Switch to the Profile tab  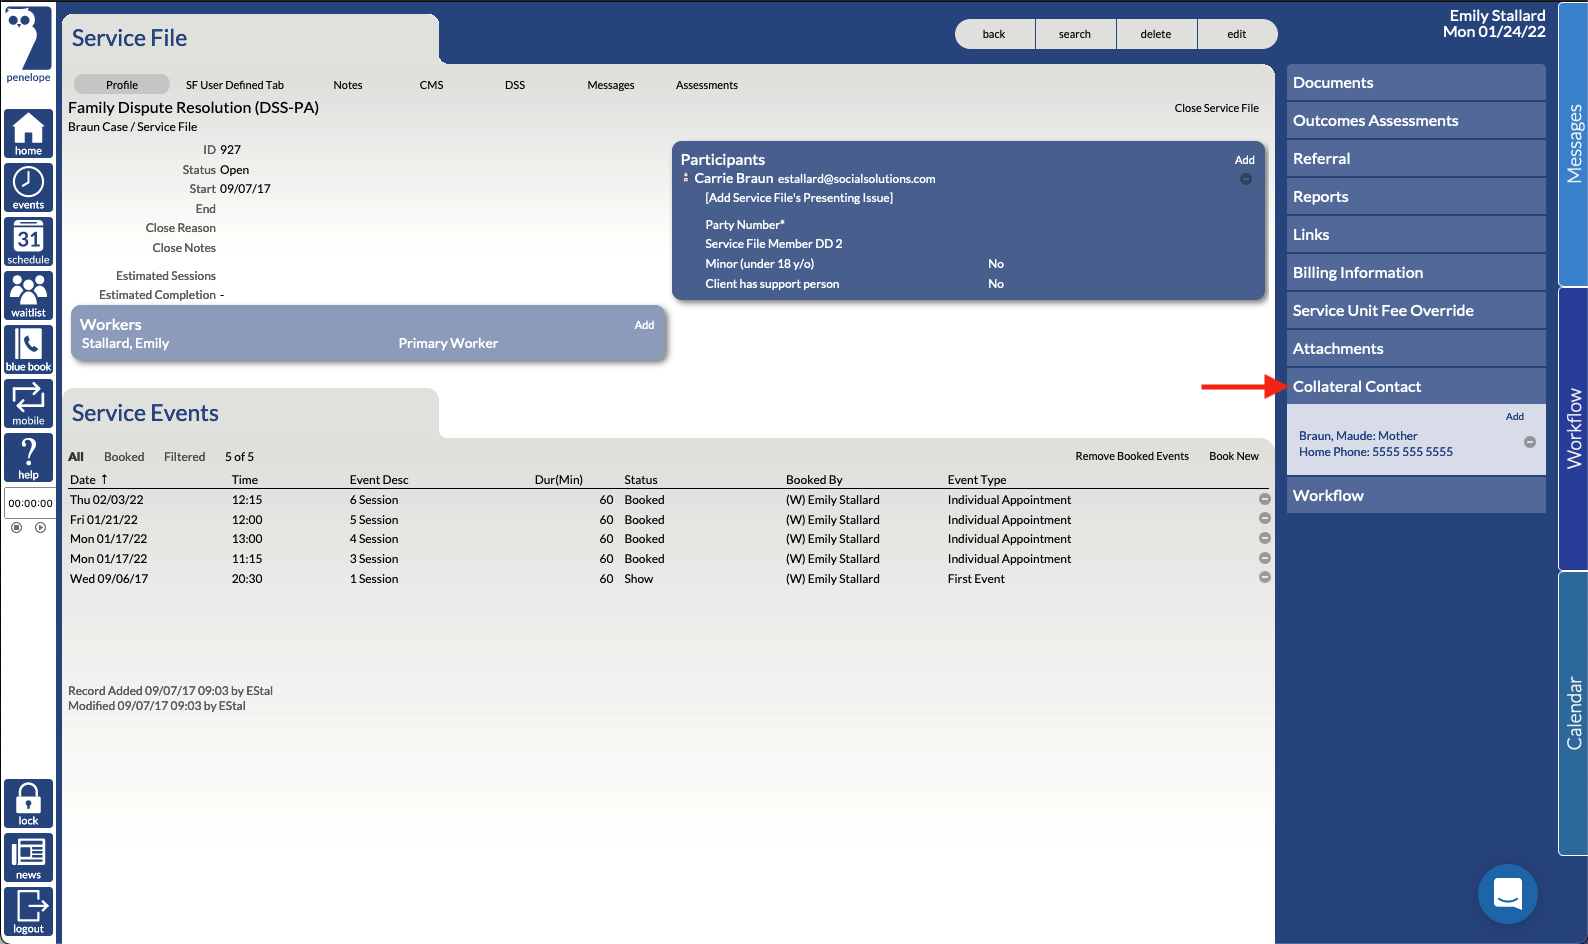[x=122, y=85]
